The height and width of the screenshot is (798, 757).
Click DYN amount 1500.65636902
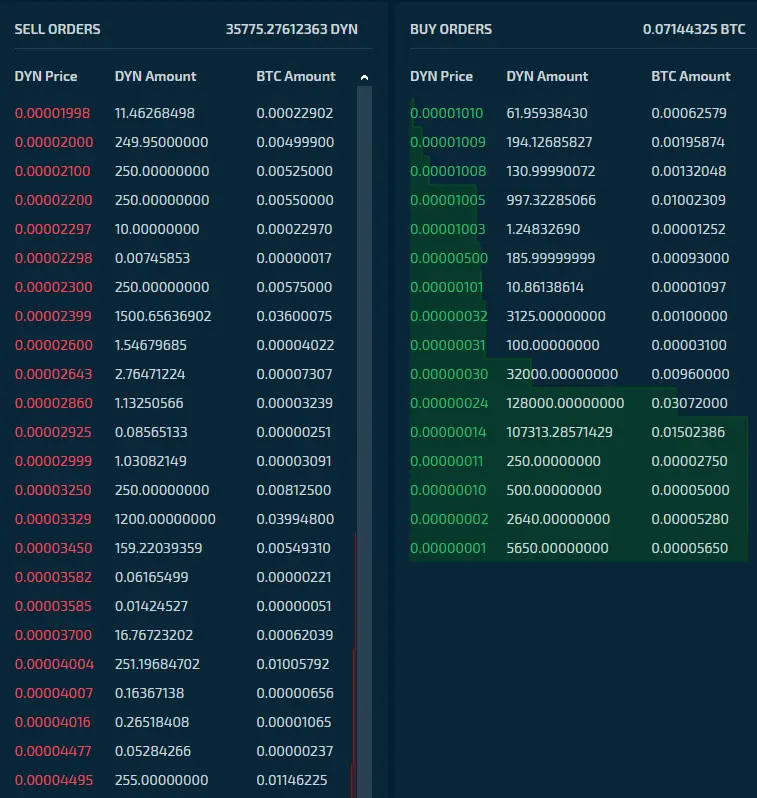(163, 316)
